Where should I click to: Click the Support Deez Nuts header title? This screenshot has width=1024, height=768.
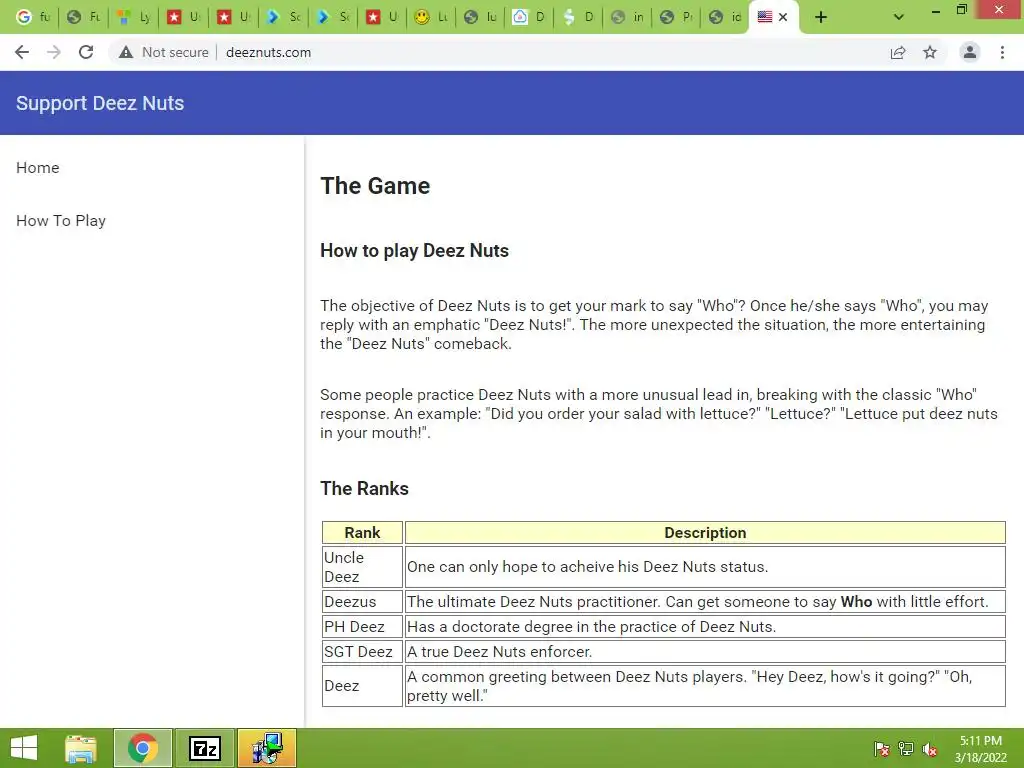pos(100,103)
